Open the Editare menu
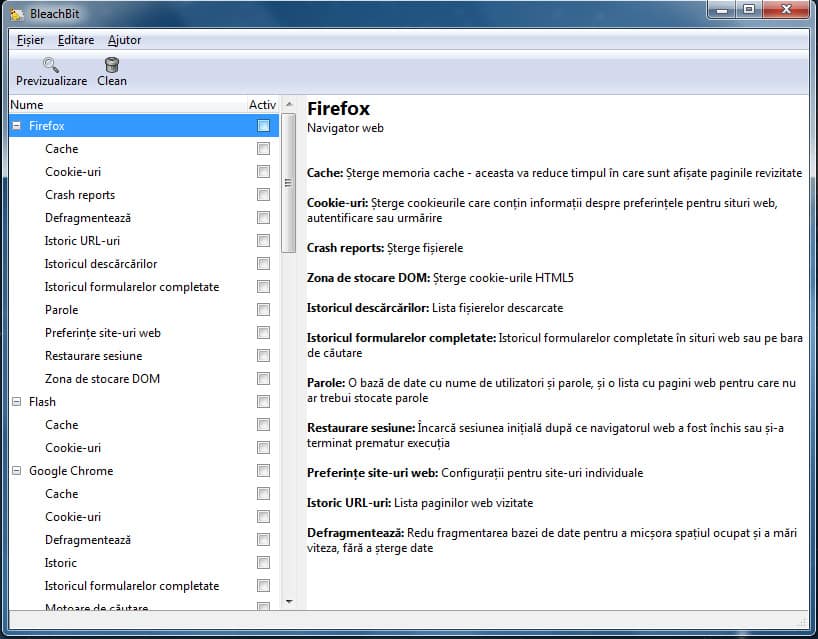The width and height of the screenshot is (818, 639). 76,40
